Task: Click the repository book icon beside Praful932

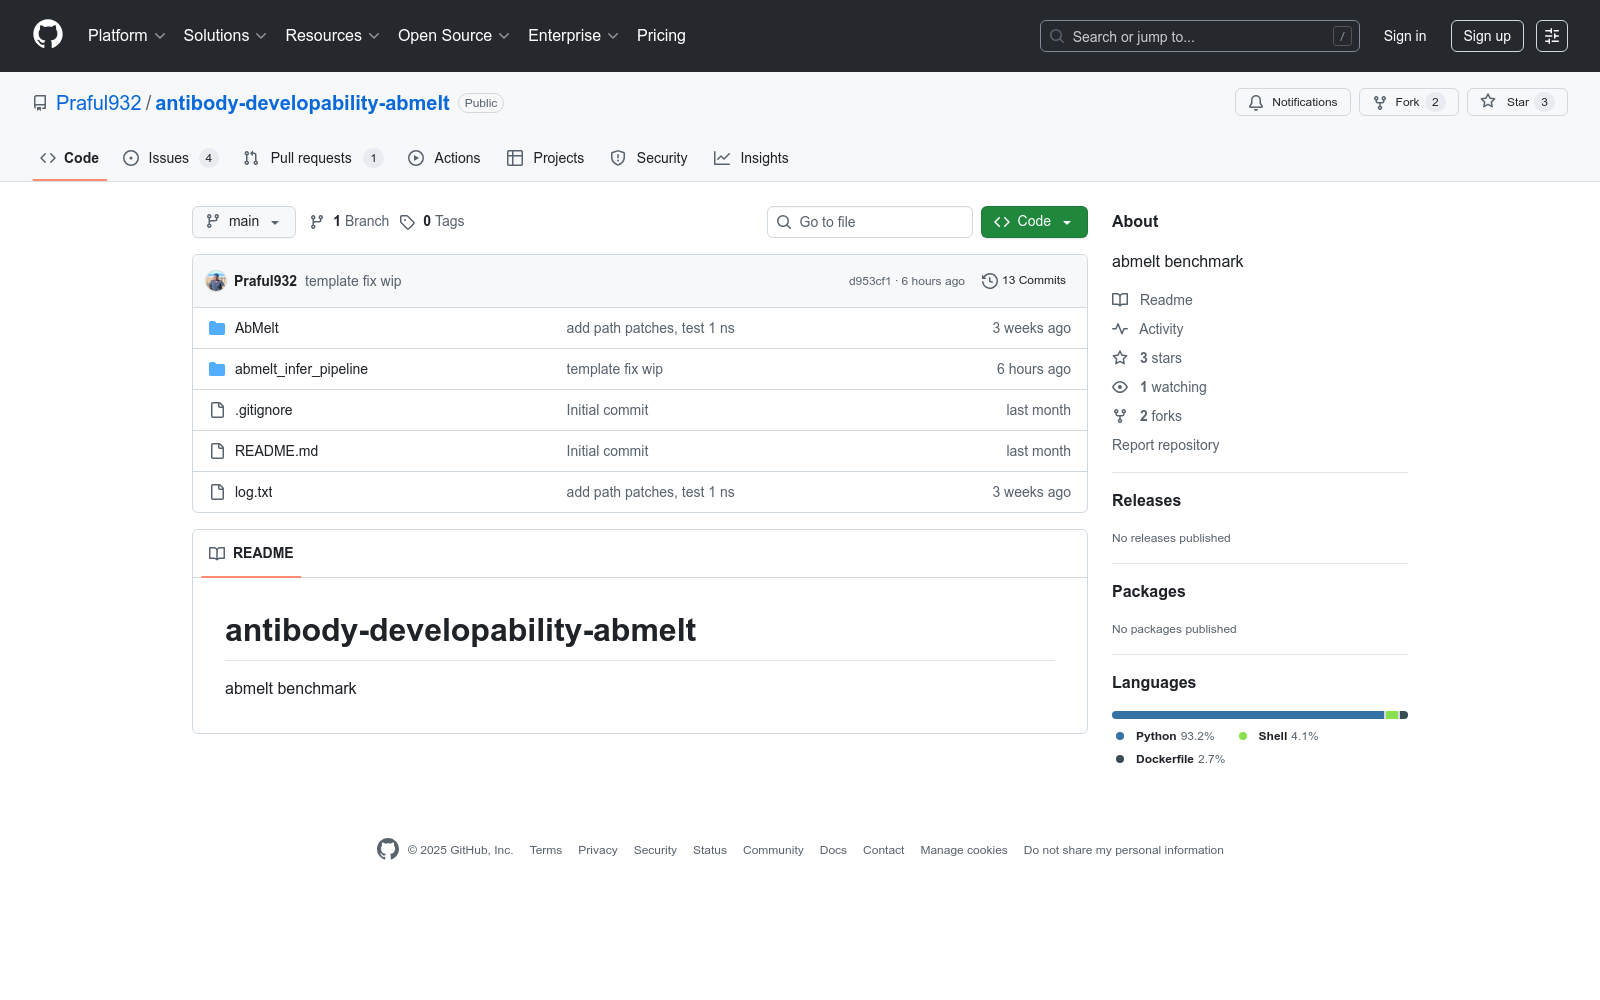Action: click(40, 103)
